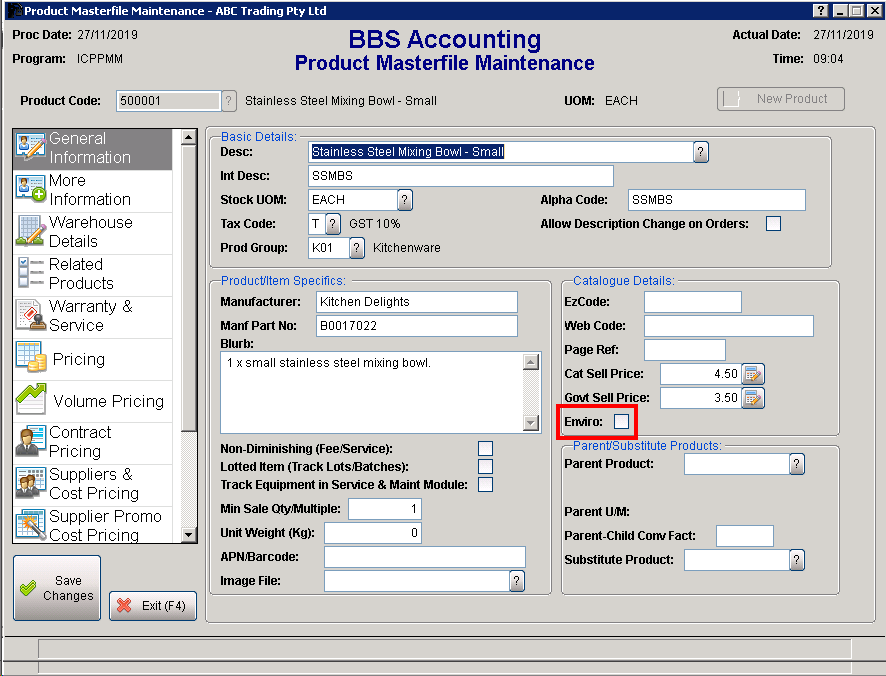886x676 pixels.
Task: Open the Pricing section icon
Action: coord(31,359)
